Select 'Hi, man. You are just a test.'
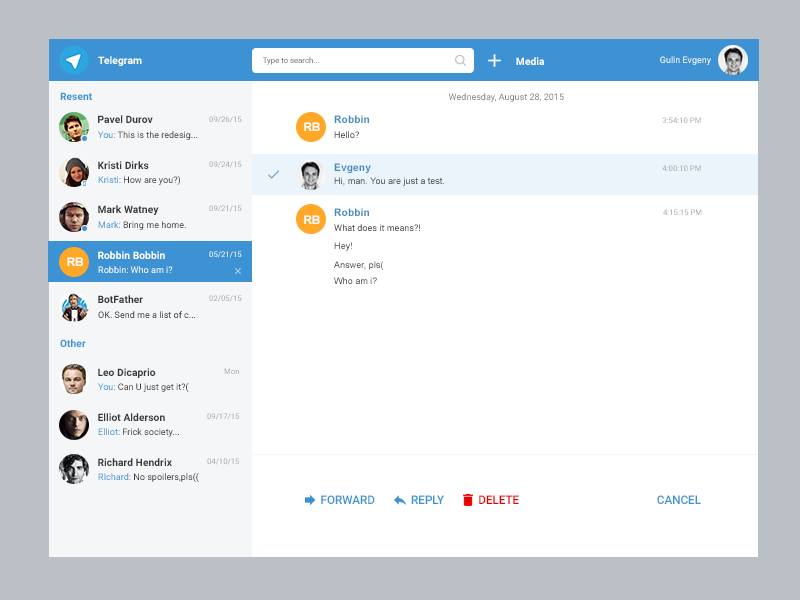This screenshot has height=600, width=800. [x=389, y=181]
